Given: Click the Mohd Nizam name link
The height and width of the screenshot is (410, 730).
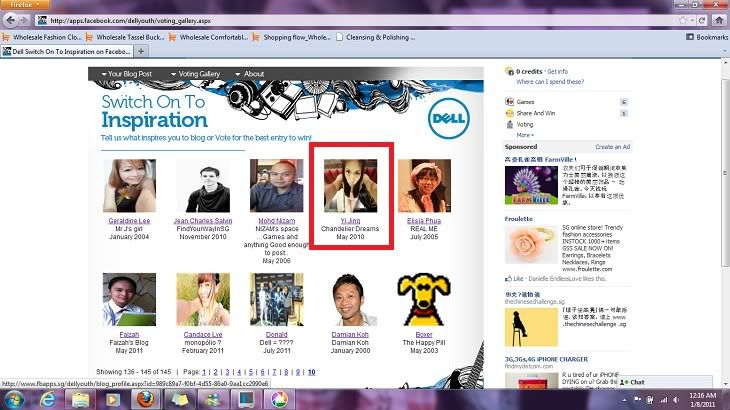Looking at the screenshot, I should click(x=277, y=221).
